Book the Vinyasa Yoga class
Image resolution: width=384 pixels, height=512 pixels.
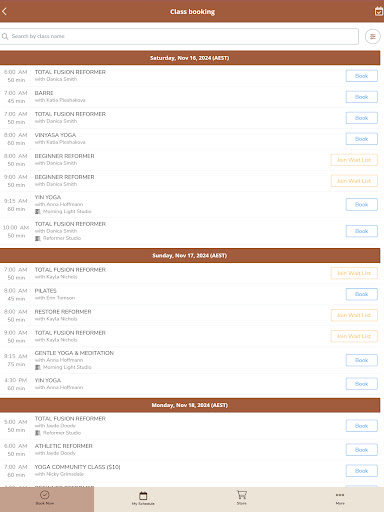click(362, 139)
